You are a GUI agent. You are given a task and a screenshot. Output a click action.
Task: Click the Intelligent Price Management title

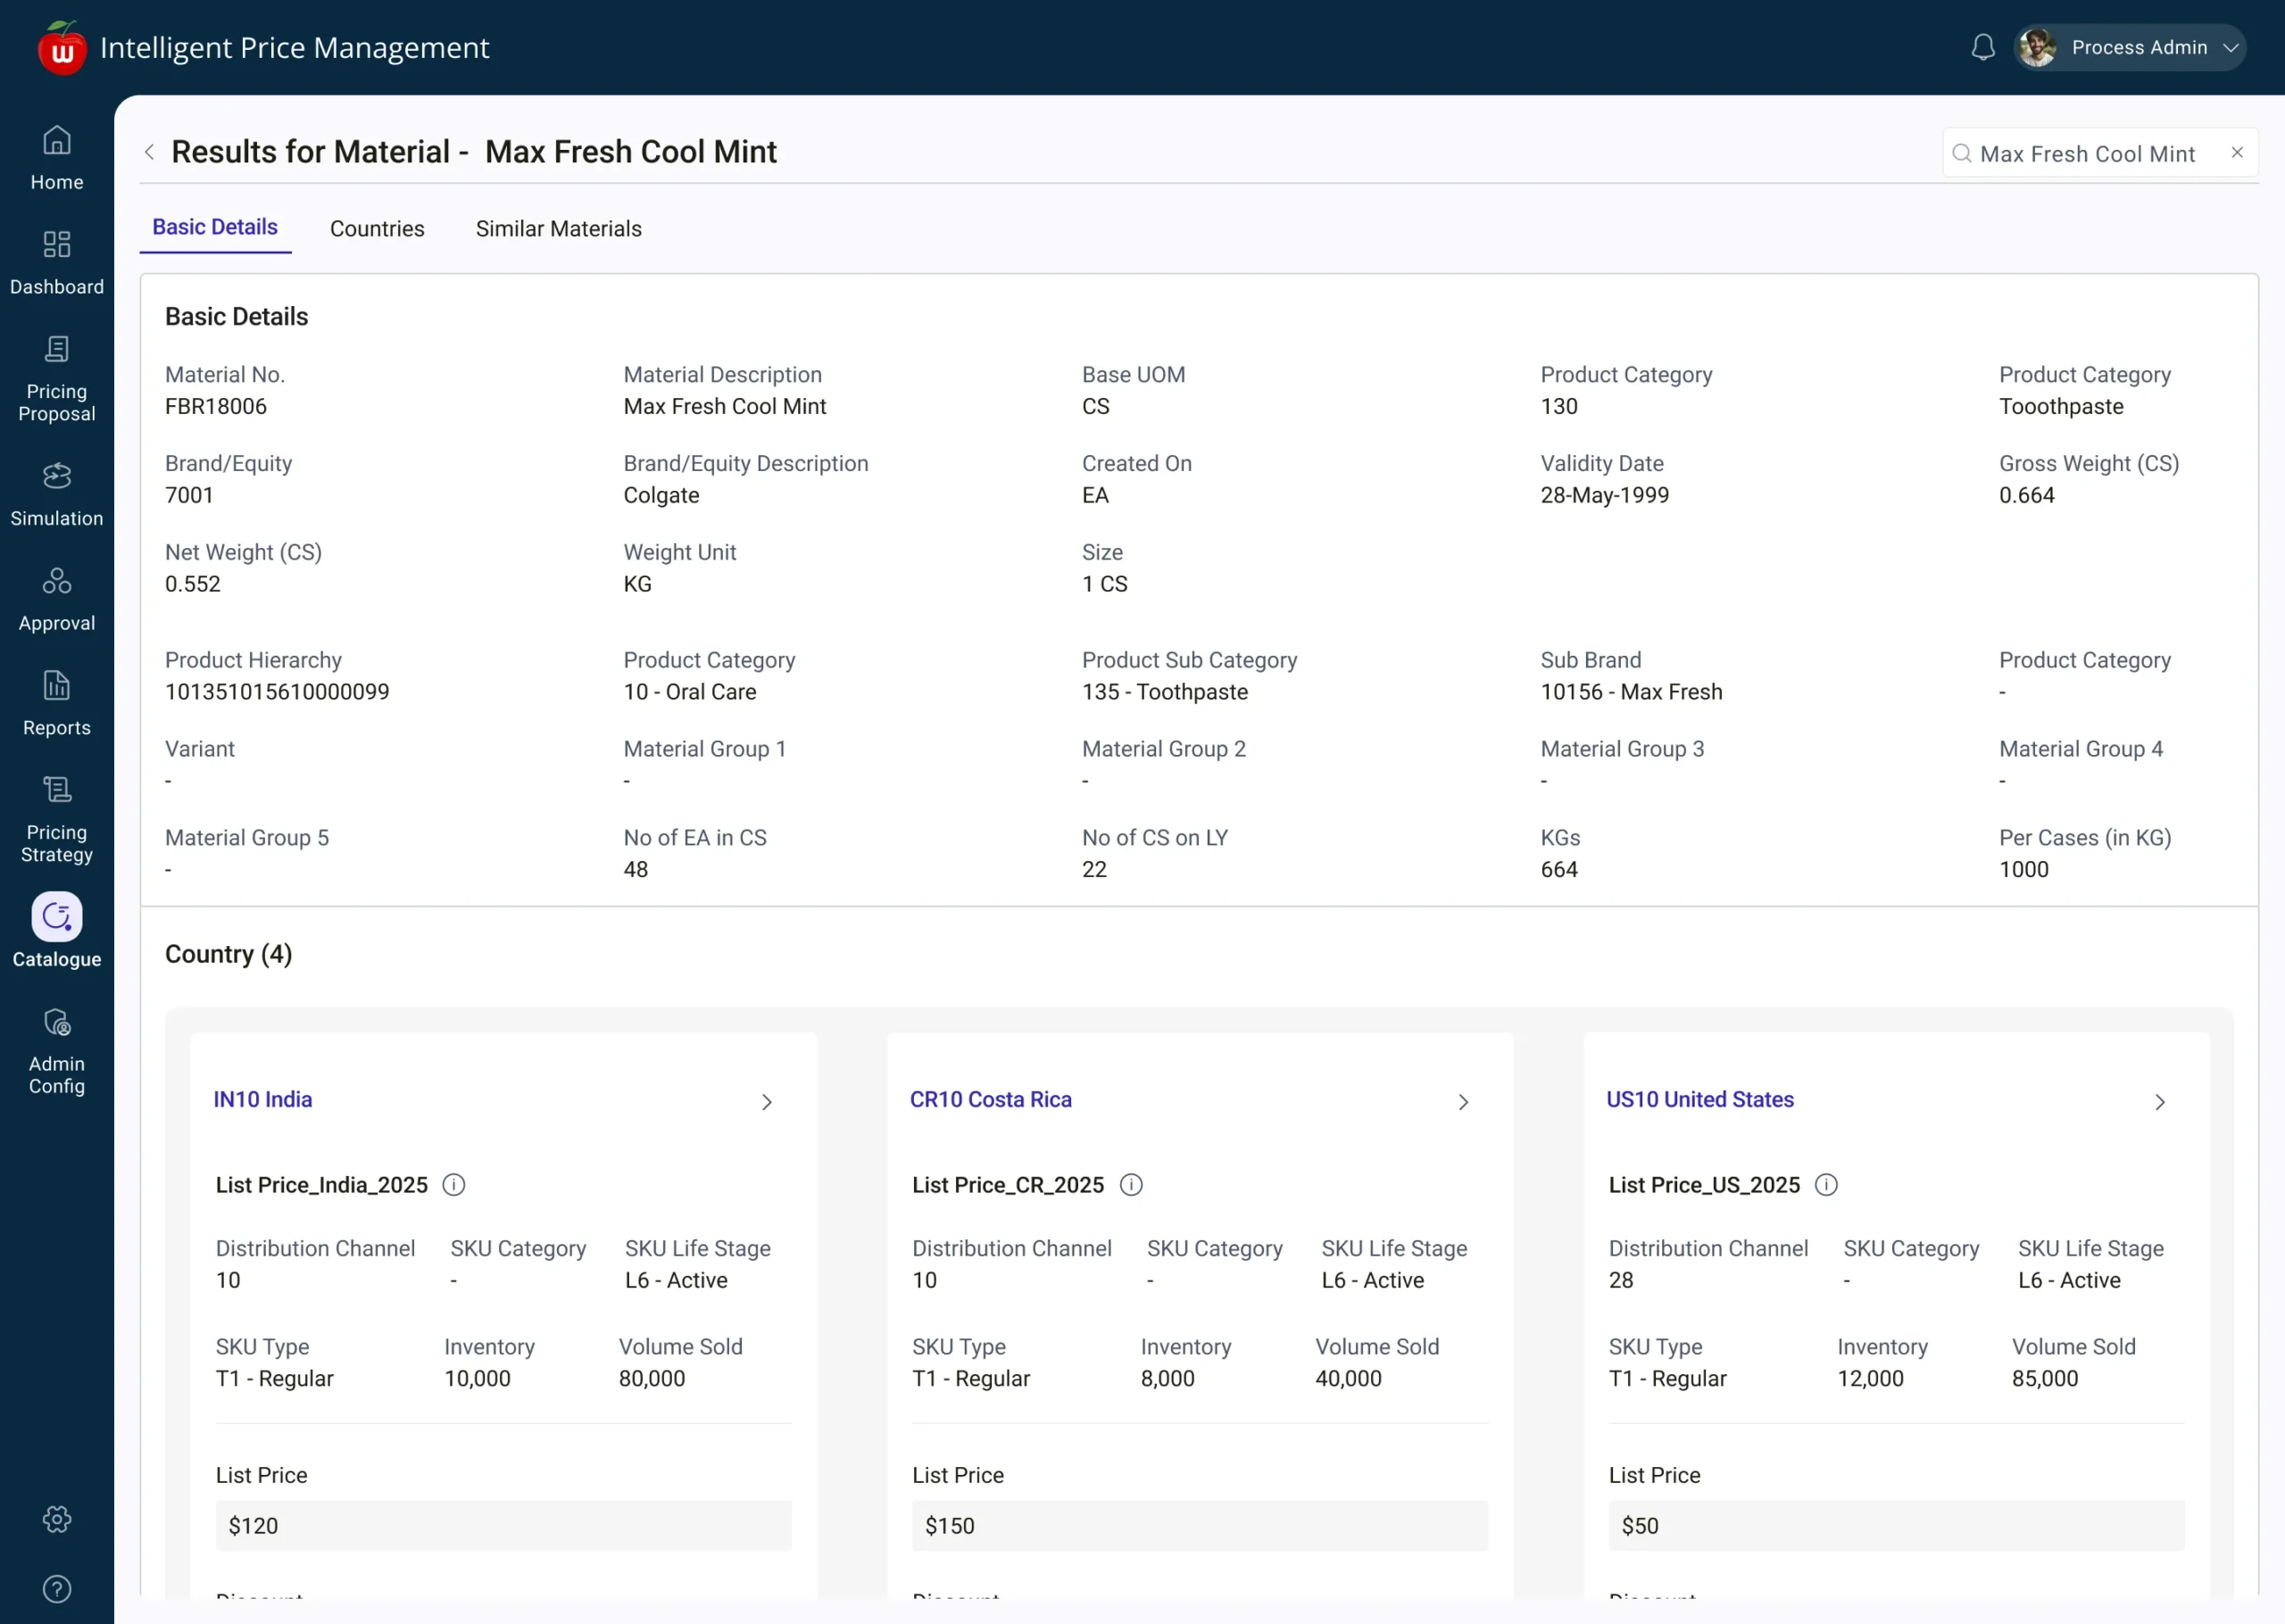[295, 48]
